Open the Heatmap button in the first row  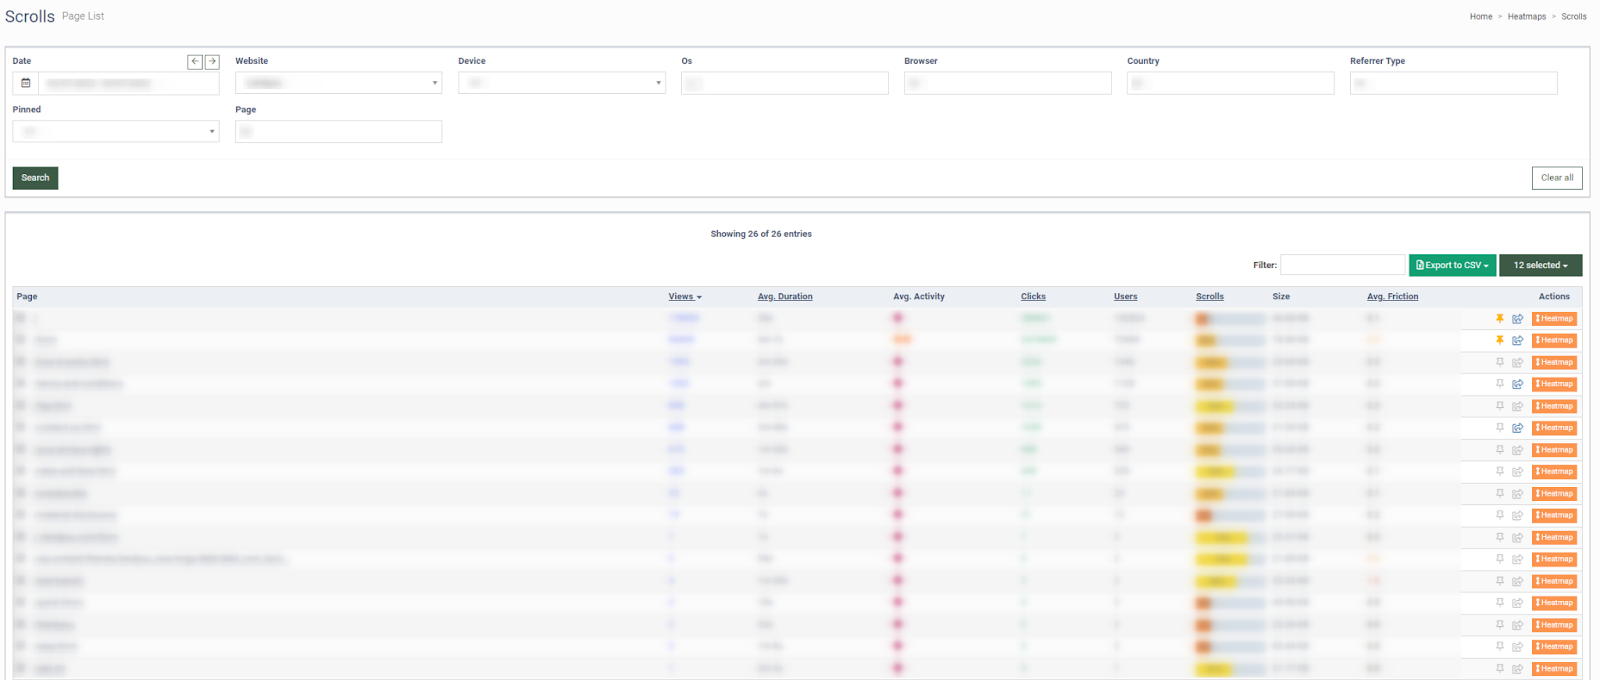click(x=1554, y=319)
